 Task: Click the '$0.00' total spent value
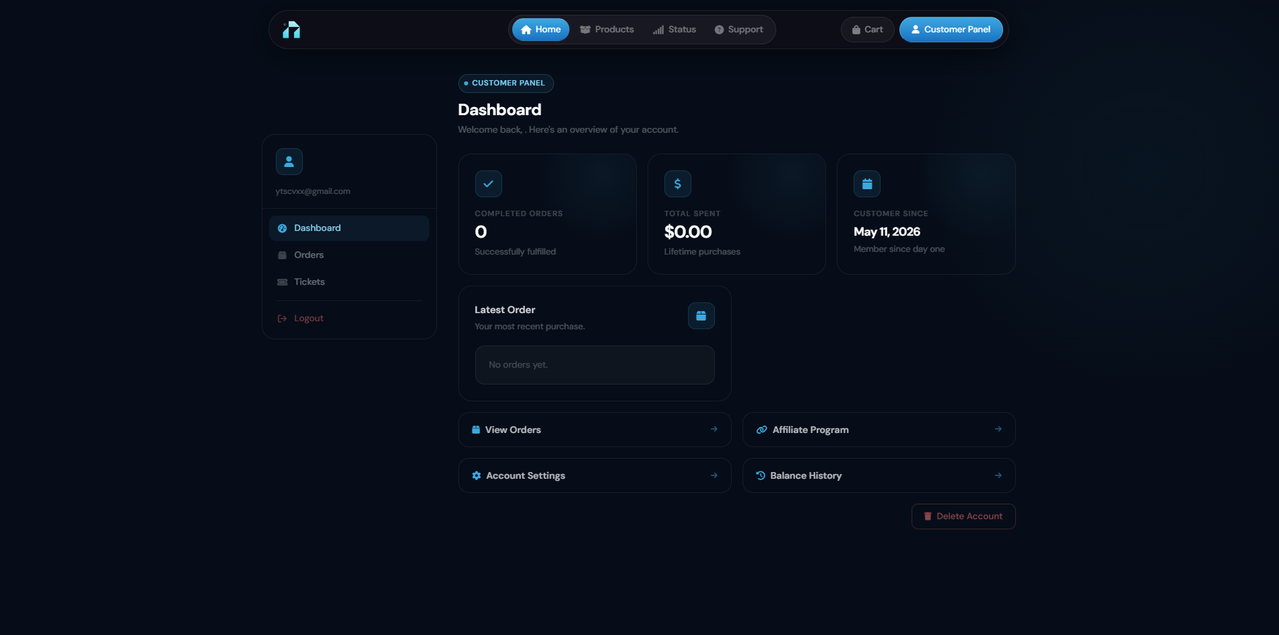coord(688,232)
